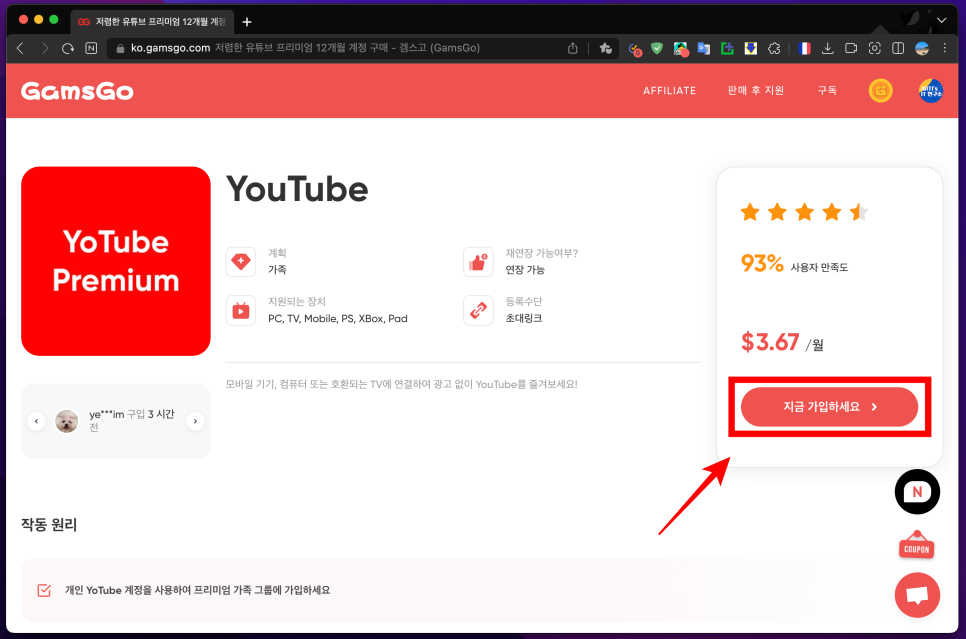This screenshot has width=966, height=639.
Task: Open a new browser tab
Action: 247,22
